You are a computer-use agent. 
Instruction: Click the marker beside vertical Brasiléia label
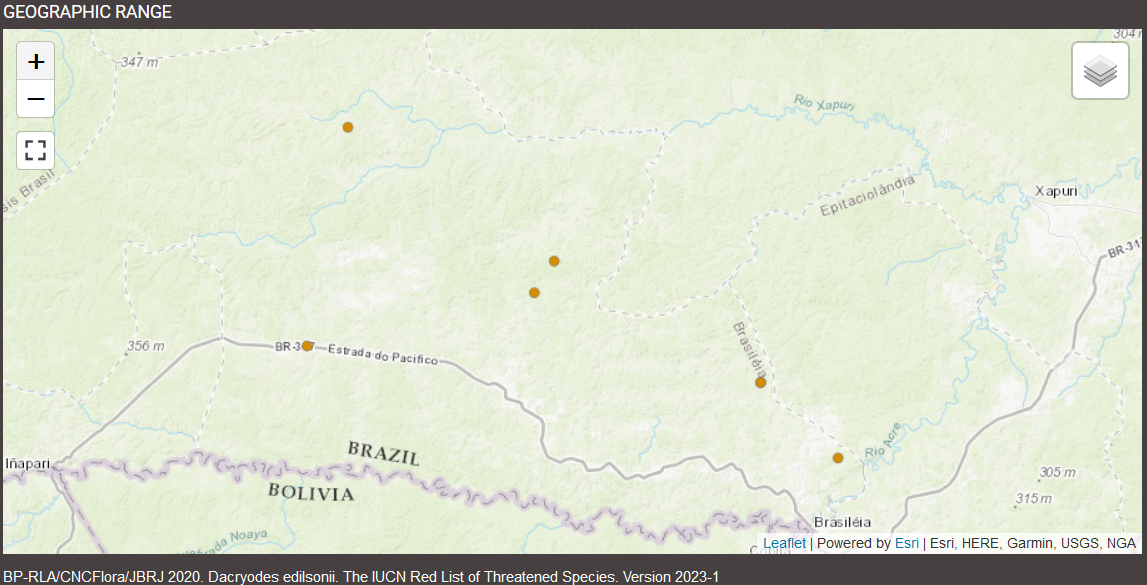(x=760, y=383)
